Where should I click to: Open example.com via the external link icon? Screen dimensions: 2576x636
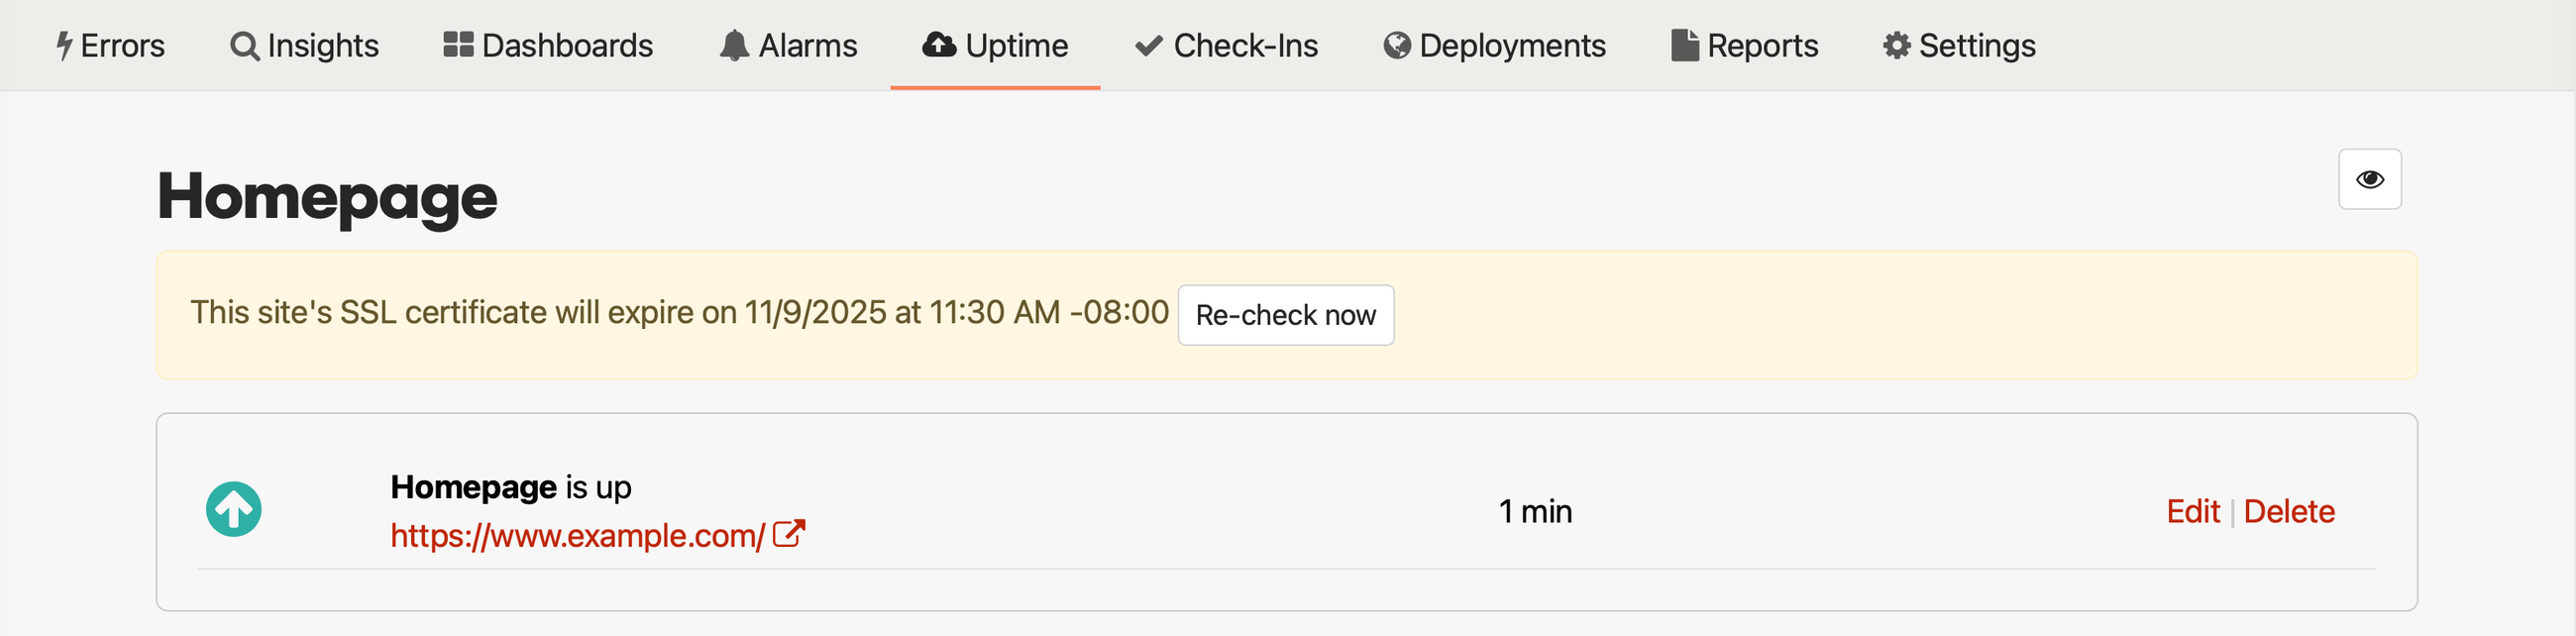pyautogui.click(x=789, y=533)
